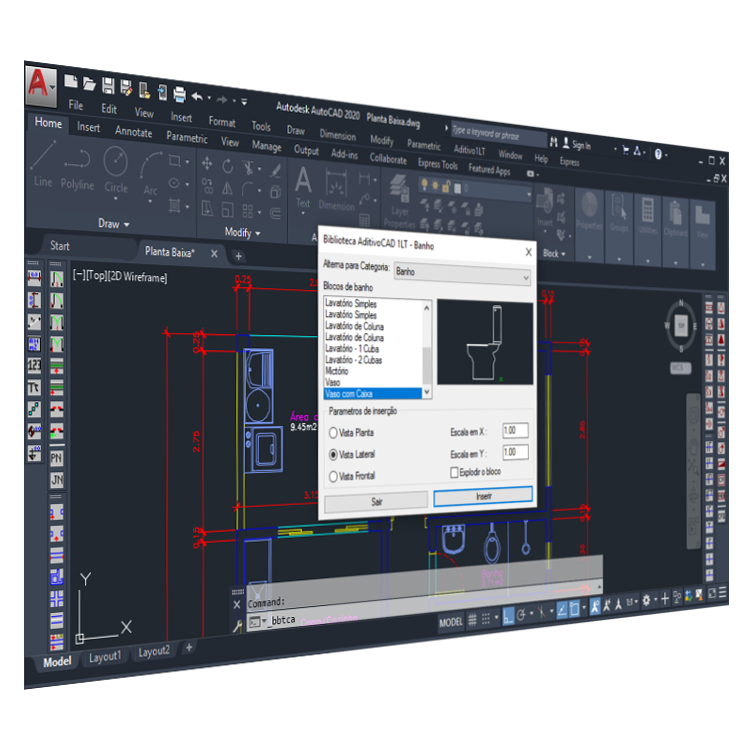The height and width of the screenshot is (750, 750).
Task: Toggle Ortho mode in status bar
Action: [508, 615]
